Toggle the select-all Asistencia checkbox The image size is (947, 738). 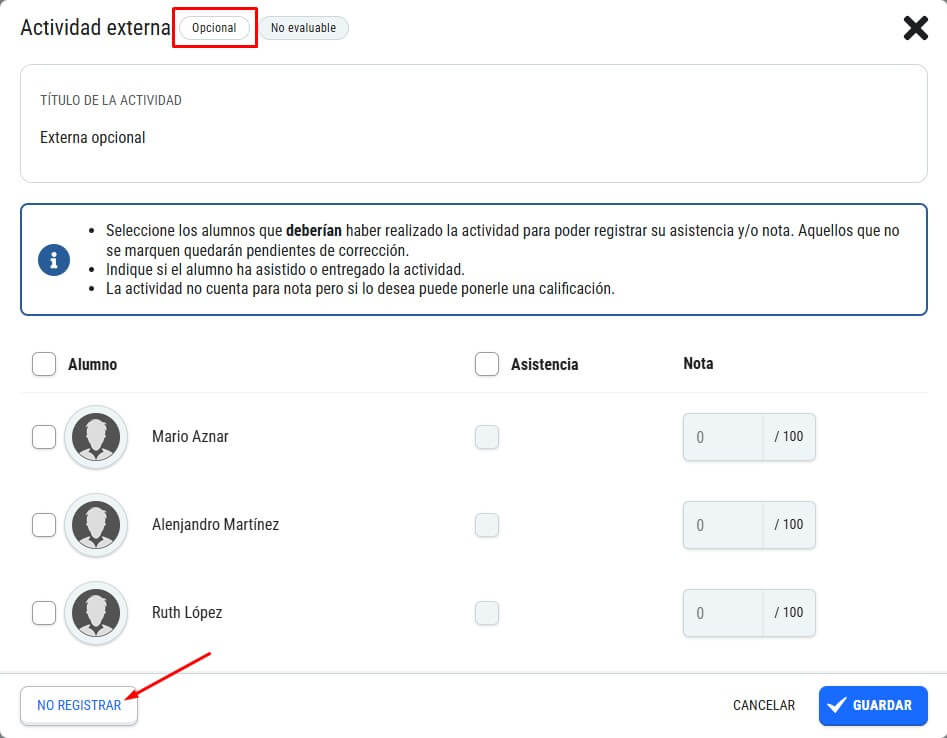[x=487, y=364]
